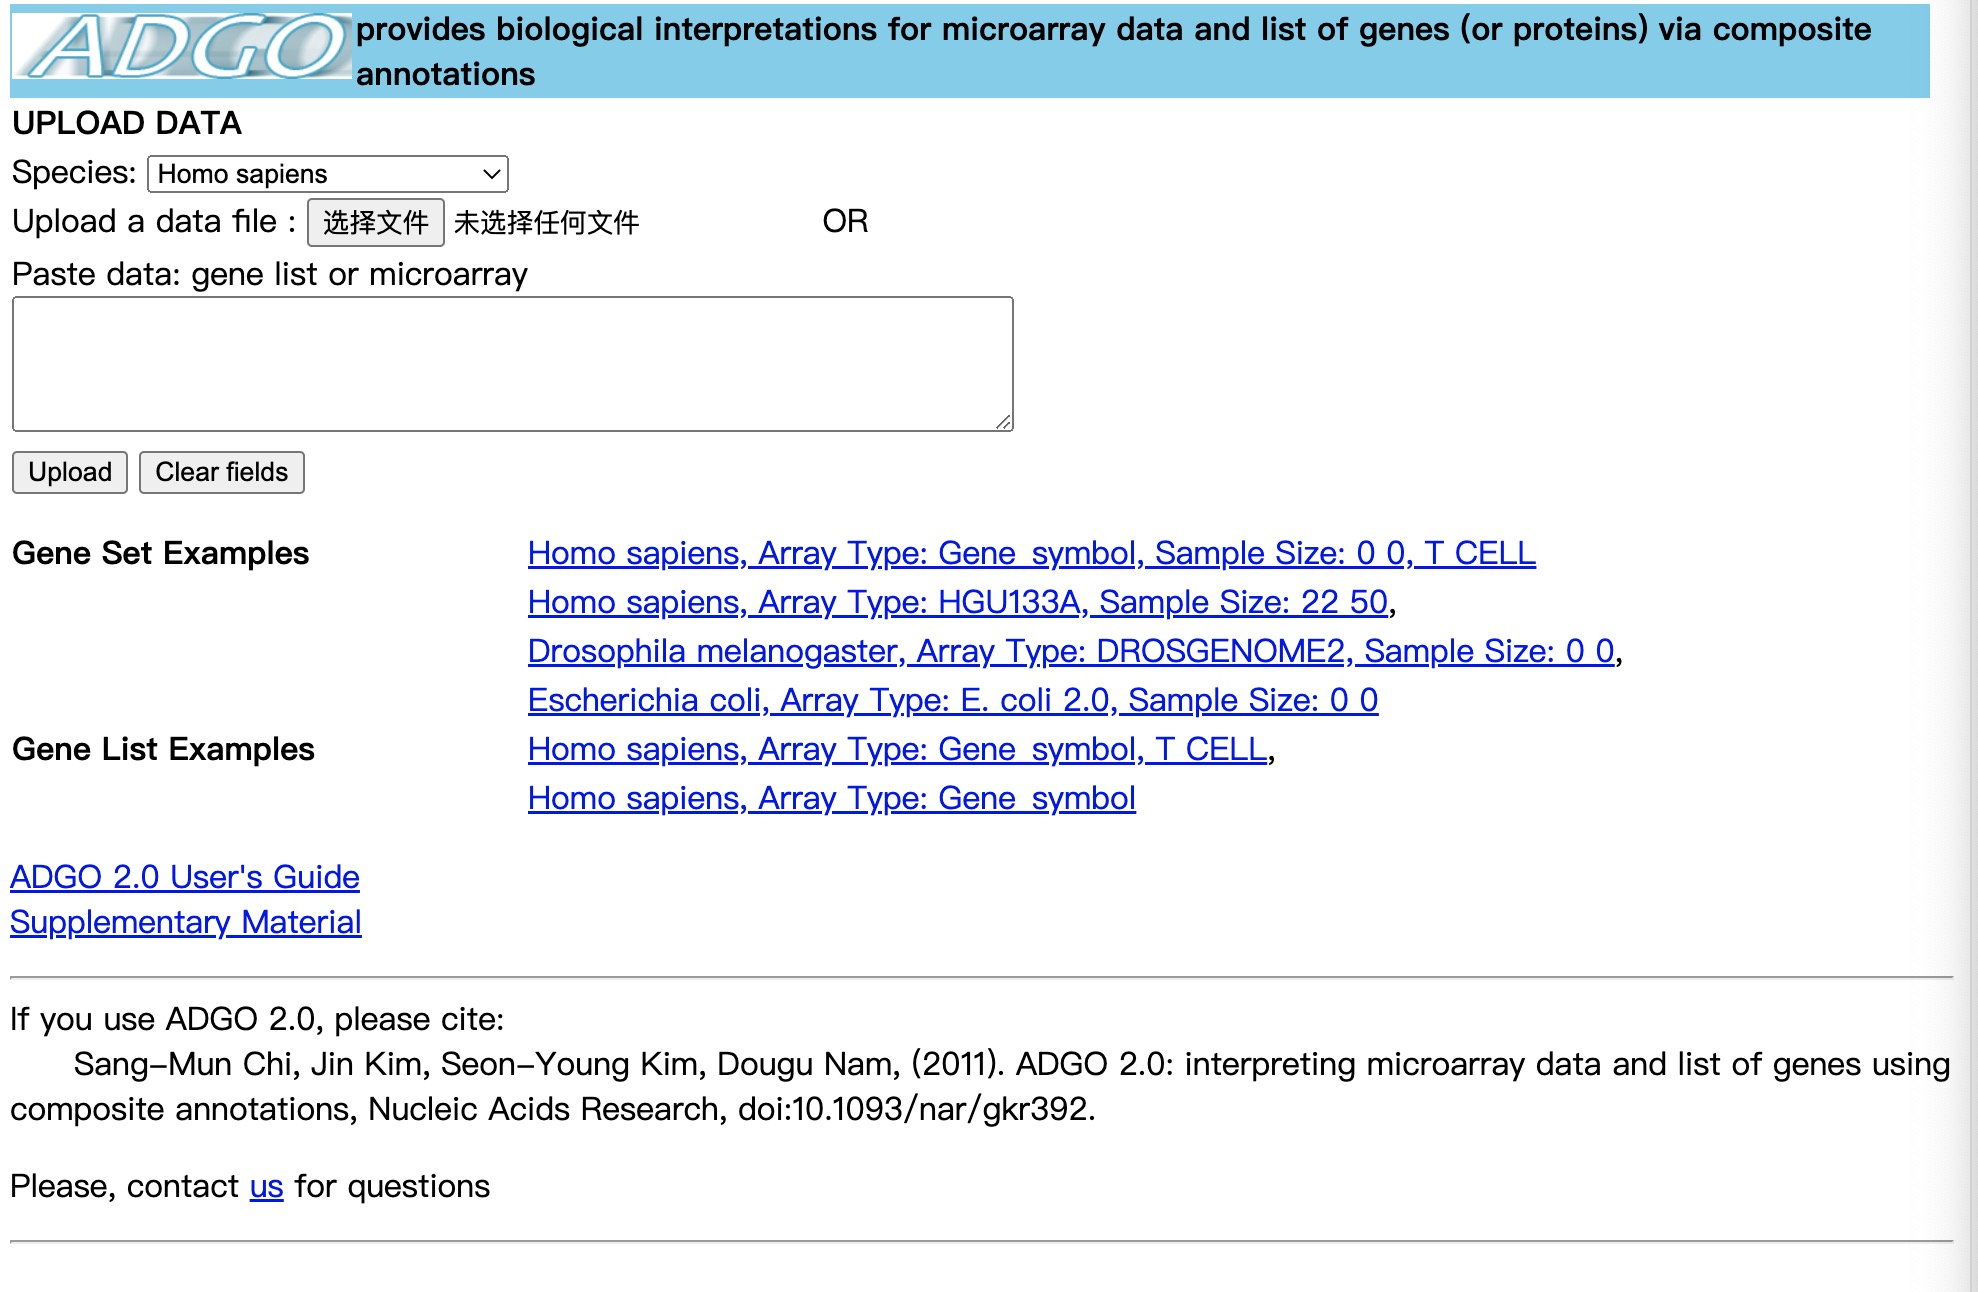
Task: Click the ADGO logo image
Action: [x=181, y=46]
